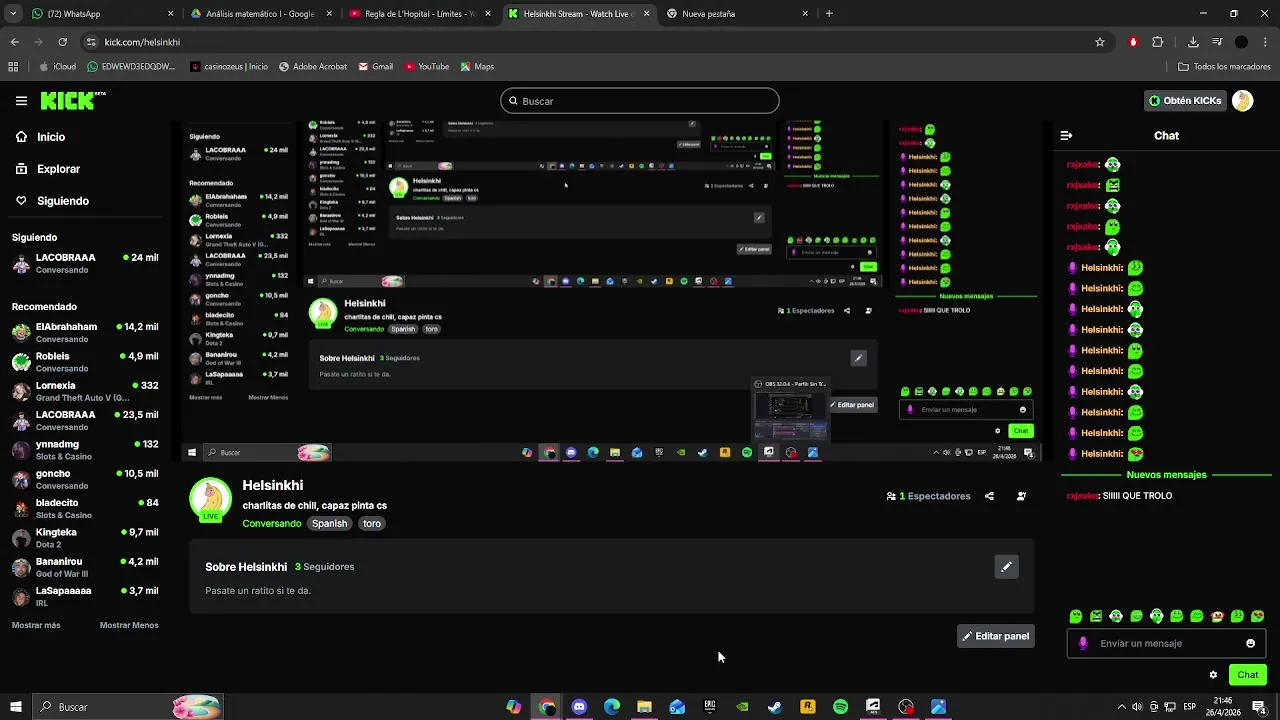Open the bladecito channel in the sidebar
1280x720 pixels.
85,508
